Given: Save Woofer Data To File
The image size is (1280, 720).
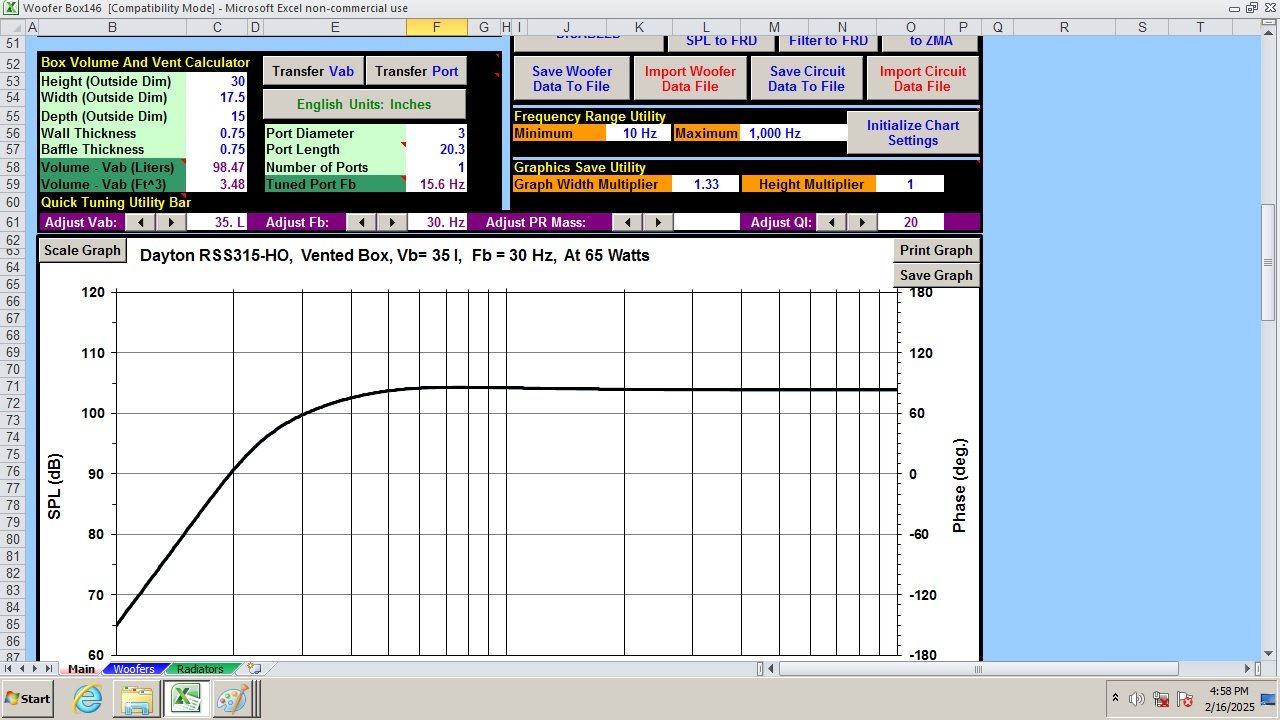Looking at the screenshot, I should [x=572, y=79].
